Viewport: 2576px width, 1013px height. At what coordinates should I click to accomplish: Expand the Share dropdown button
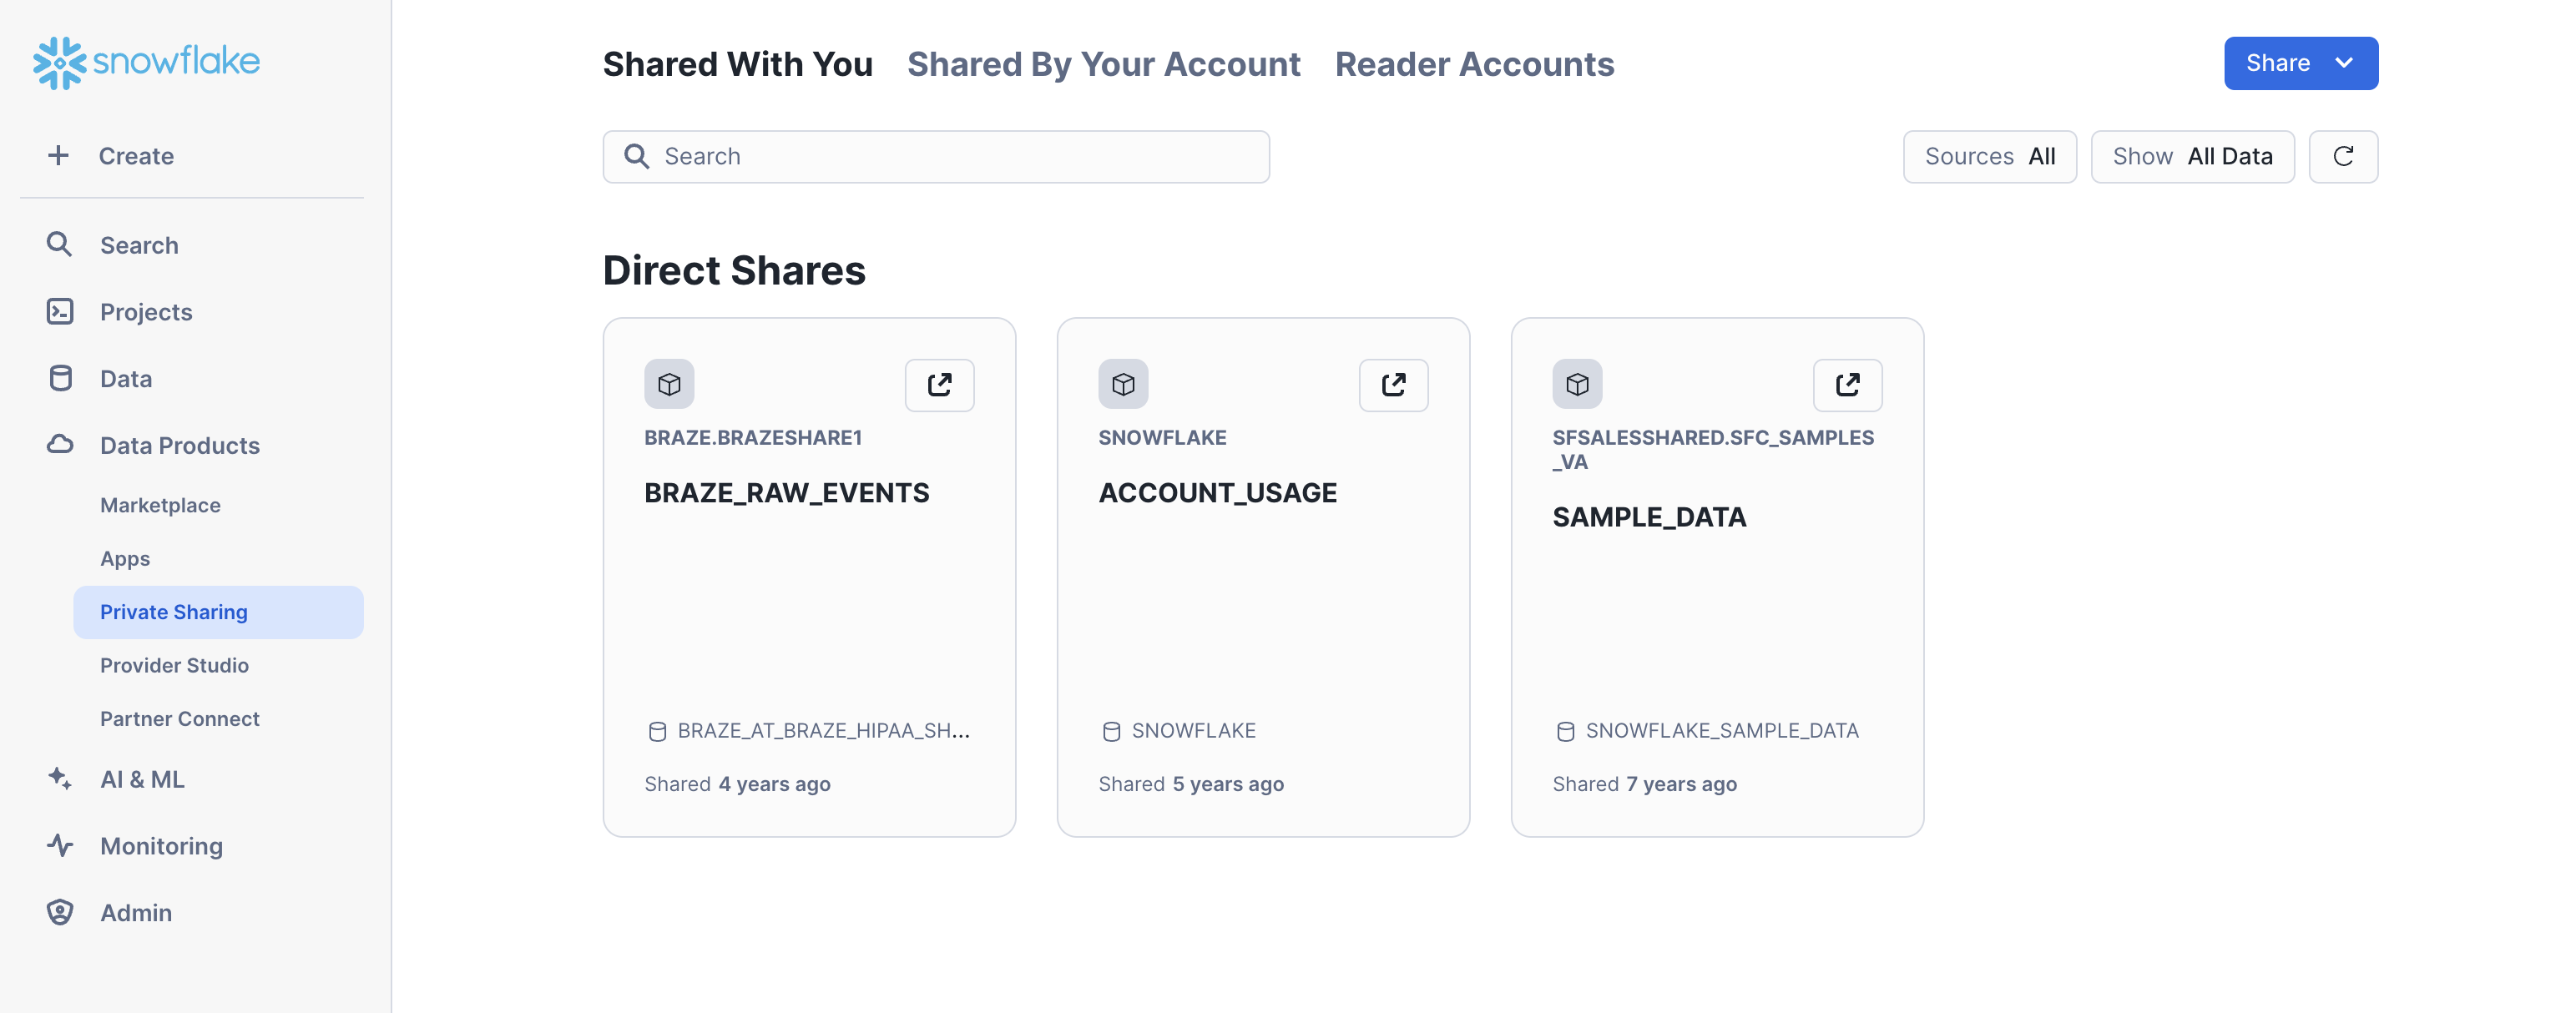(x=2349, y=63)
